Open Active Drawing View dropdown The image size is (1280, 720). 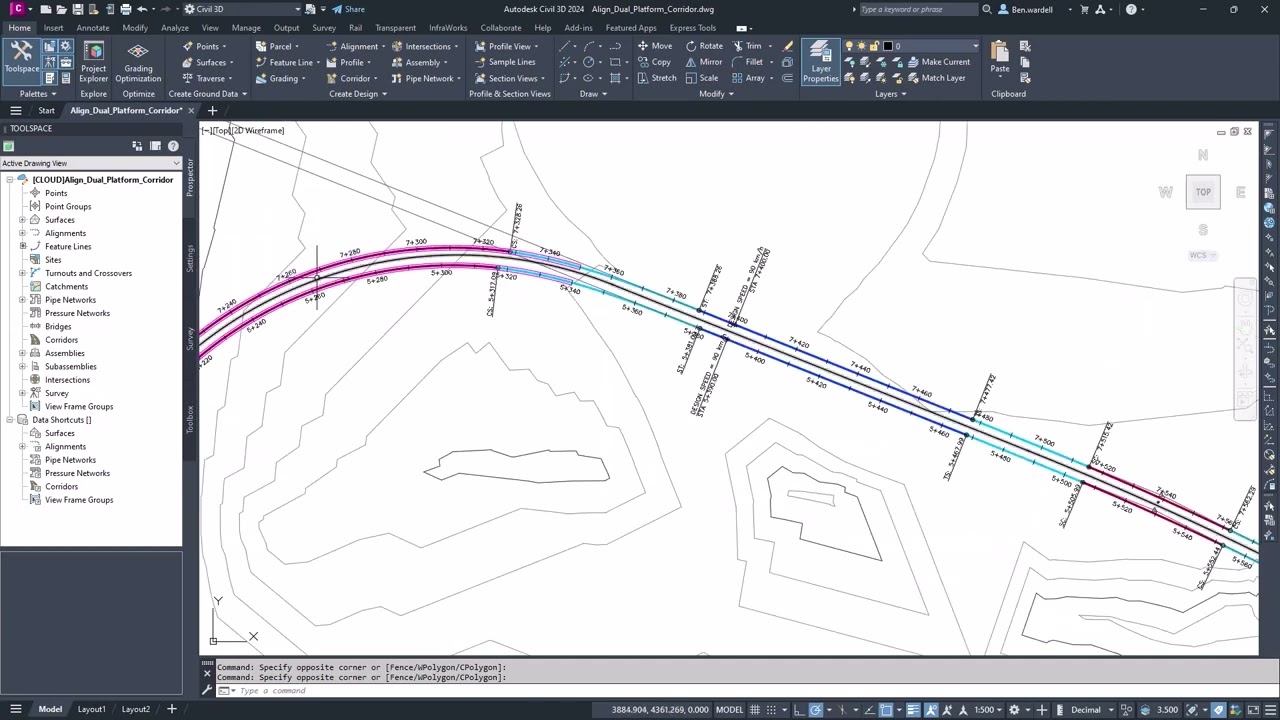coord(91,163)
